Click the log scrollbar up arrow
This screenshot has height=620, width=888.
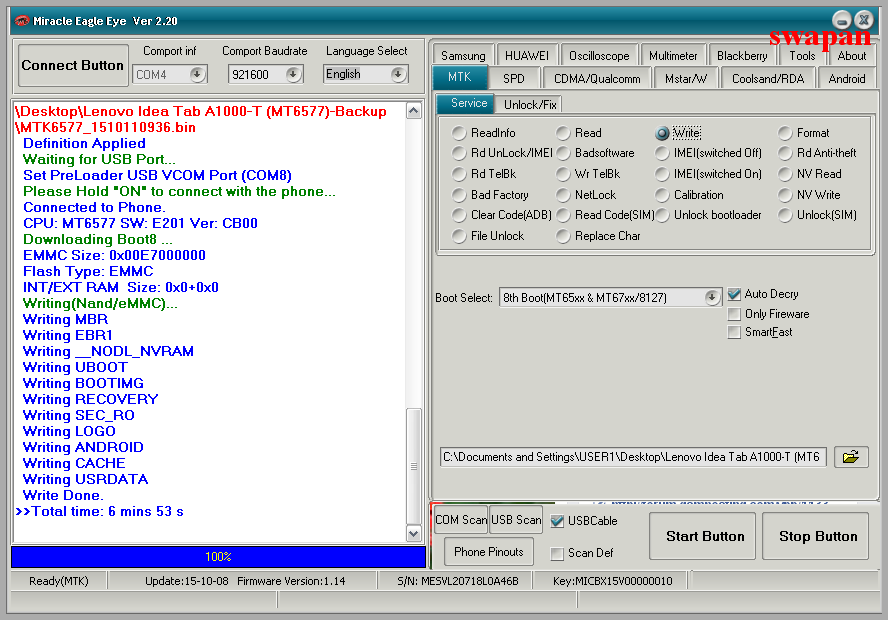[x=414, y=111]
